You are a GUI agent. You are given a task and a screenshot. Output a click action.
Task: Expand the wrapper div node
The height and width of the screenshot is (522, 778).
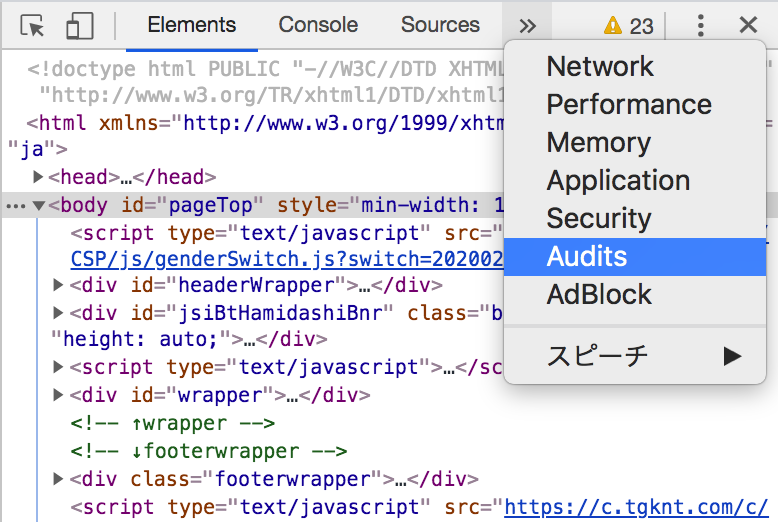pyautogui.click(x=58, y=395)
